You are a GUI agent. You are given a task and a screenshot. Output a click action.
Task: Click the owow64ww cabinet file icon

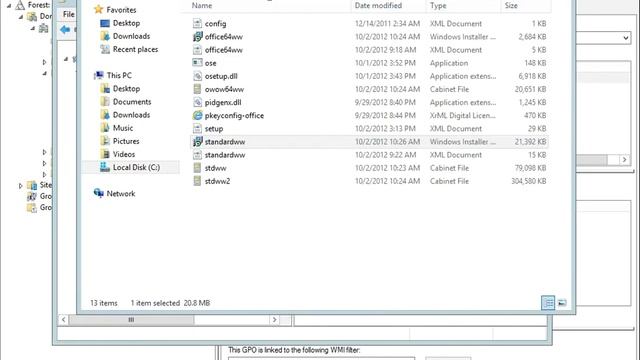197,89
